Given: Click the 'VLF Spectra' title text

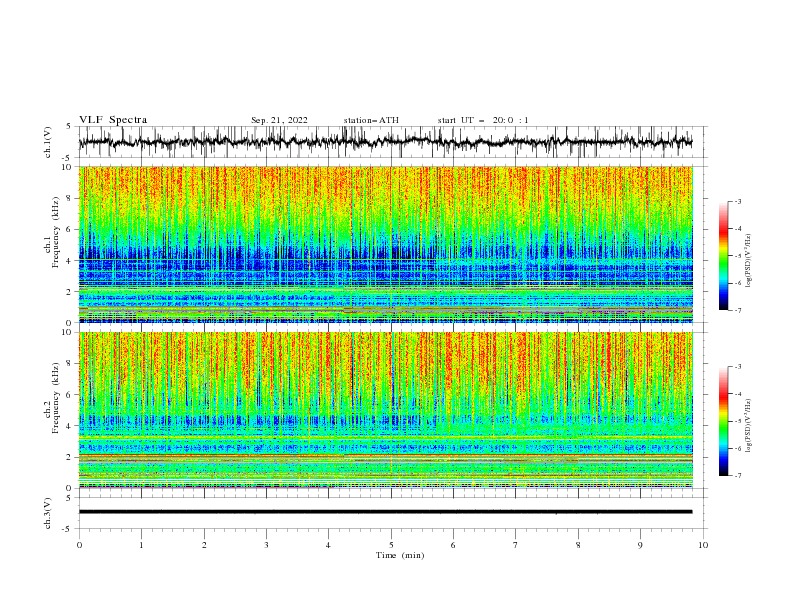Looking at the screenshot, I should 113,120.
